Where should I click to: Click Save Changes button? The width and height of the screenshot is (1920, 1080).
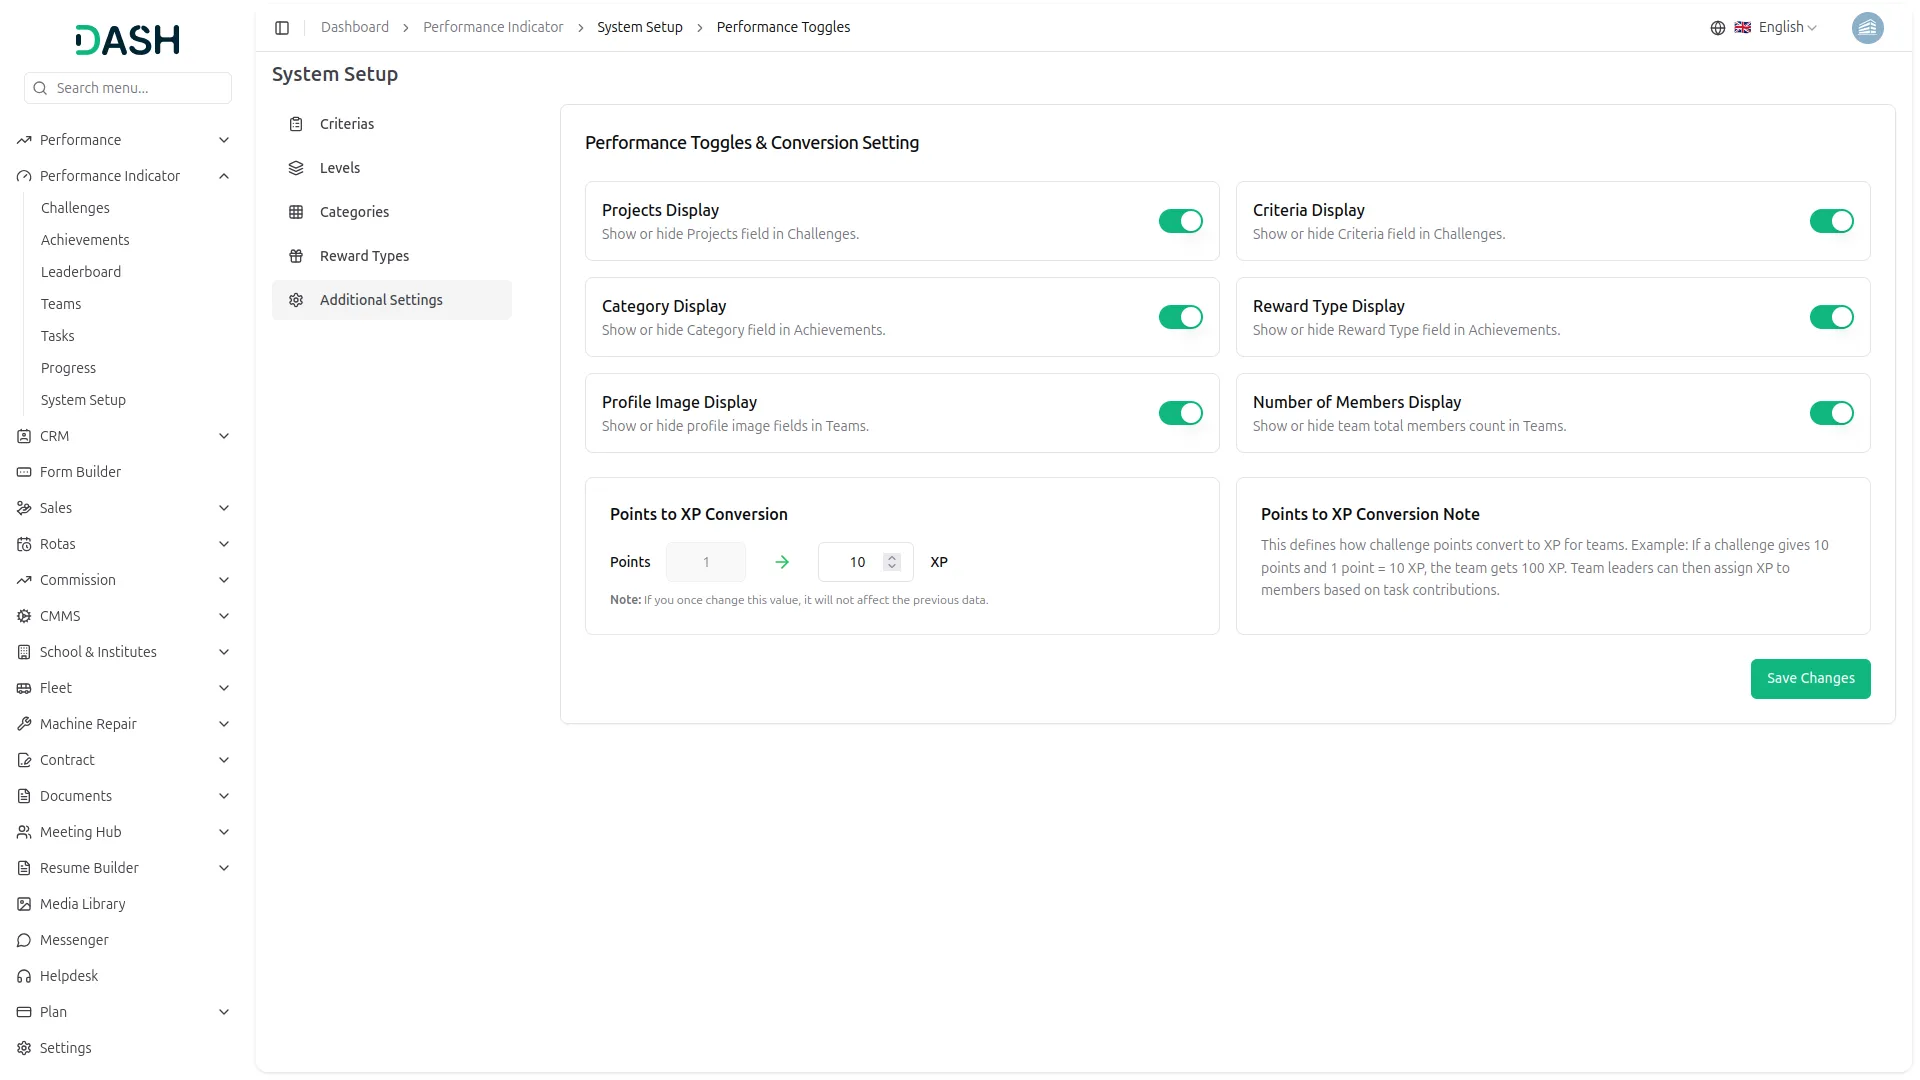1810,679
